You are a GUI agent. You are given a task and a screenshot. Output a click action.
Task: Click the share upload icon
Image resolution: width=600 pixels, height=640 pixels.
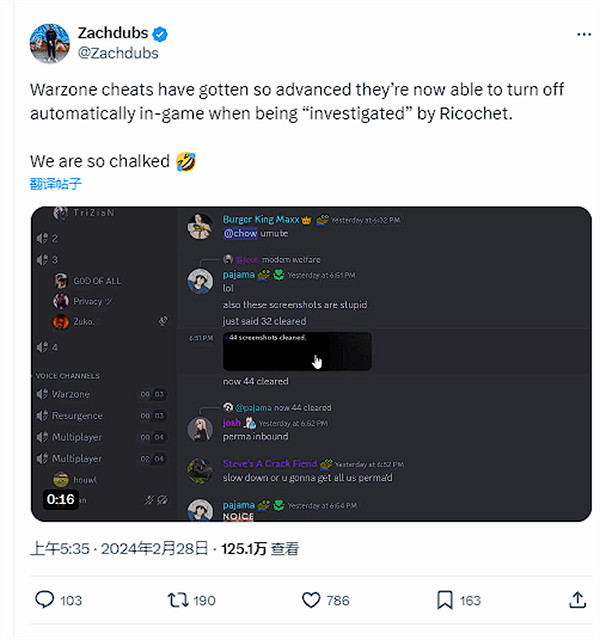tap(578, 600)
